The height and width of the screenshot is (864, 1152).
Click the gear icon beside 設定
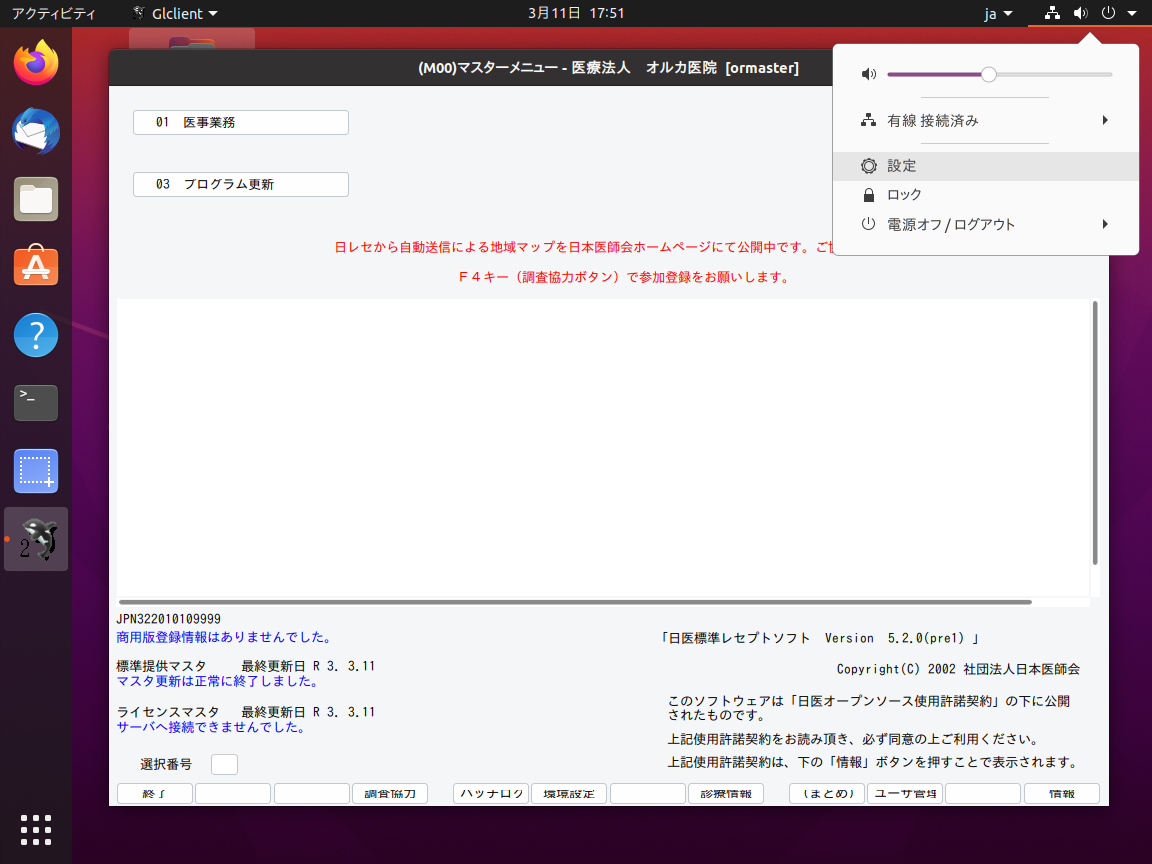[x=868, y=165]
